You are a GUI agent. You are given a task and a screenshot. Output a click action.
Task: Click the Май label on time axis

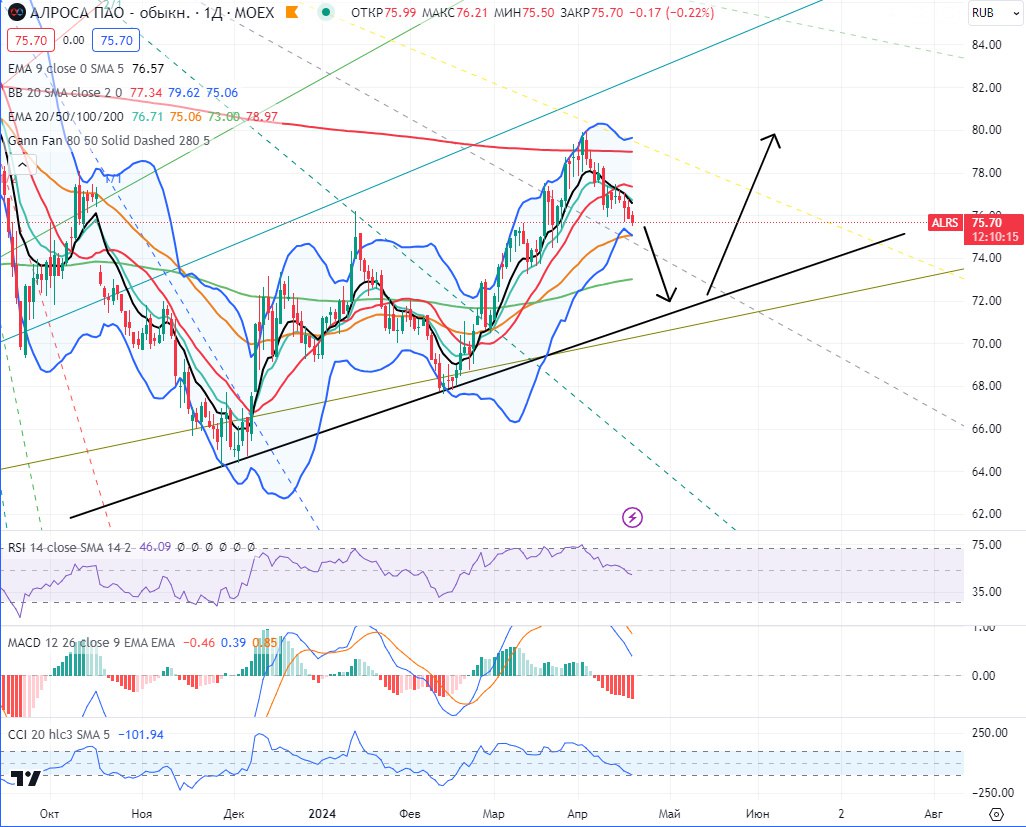(x=669, y=814)
